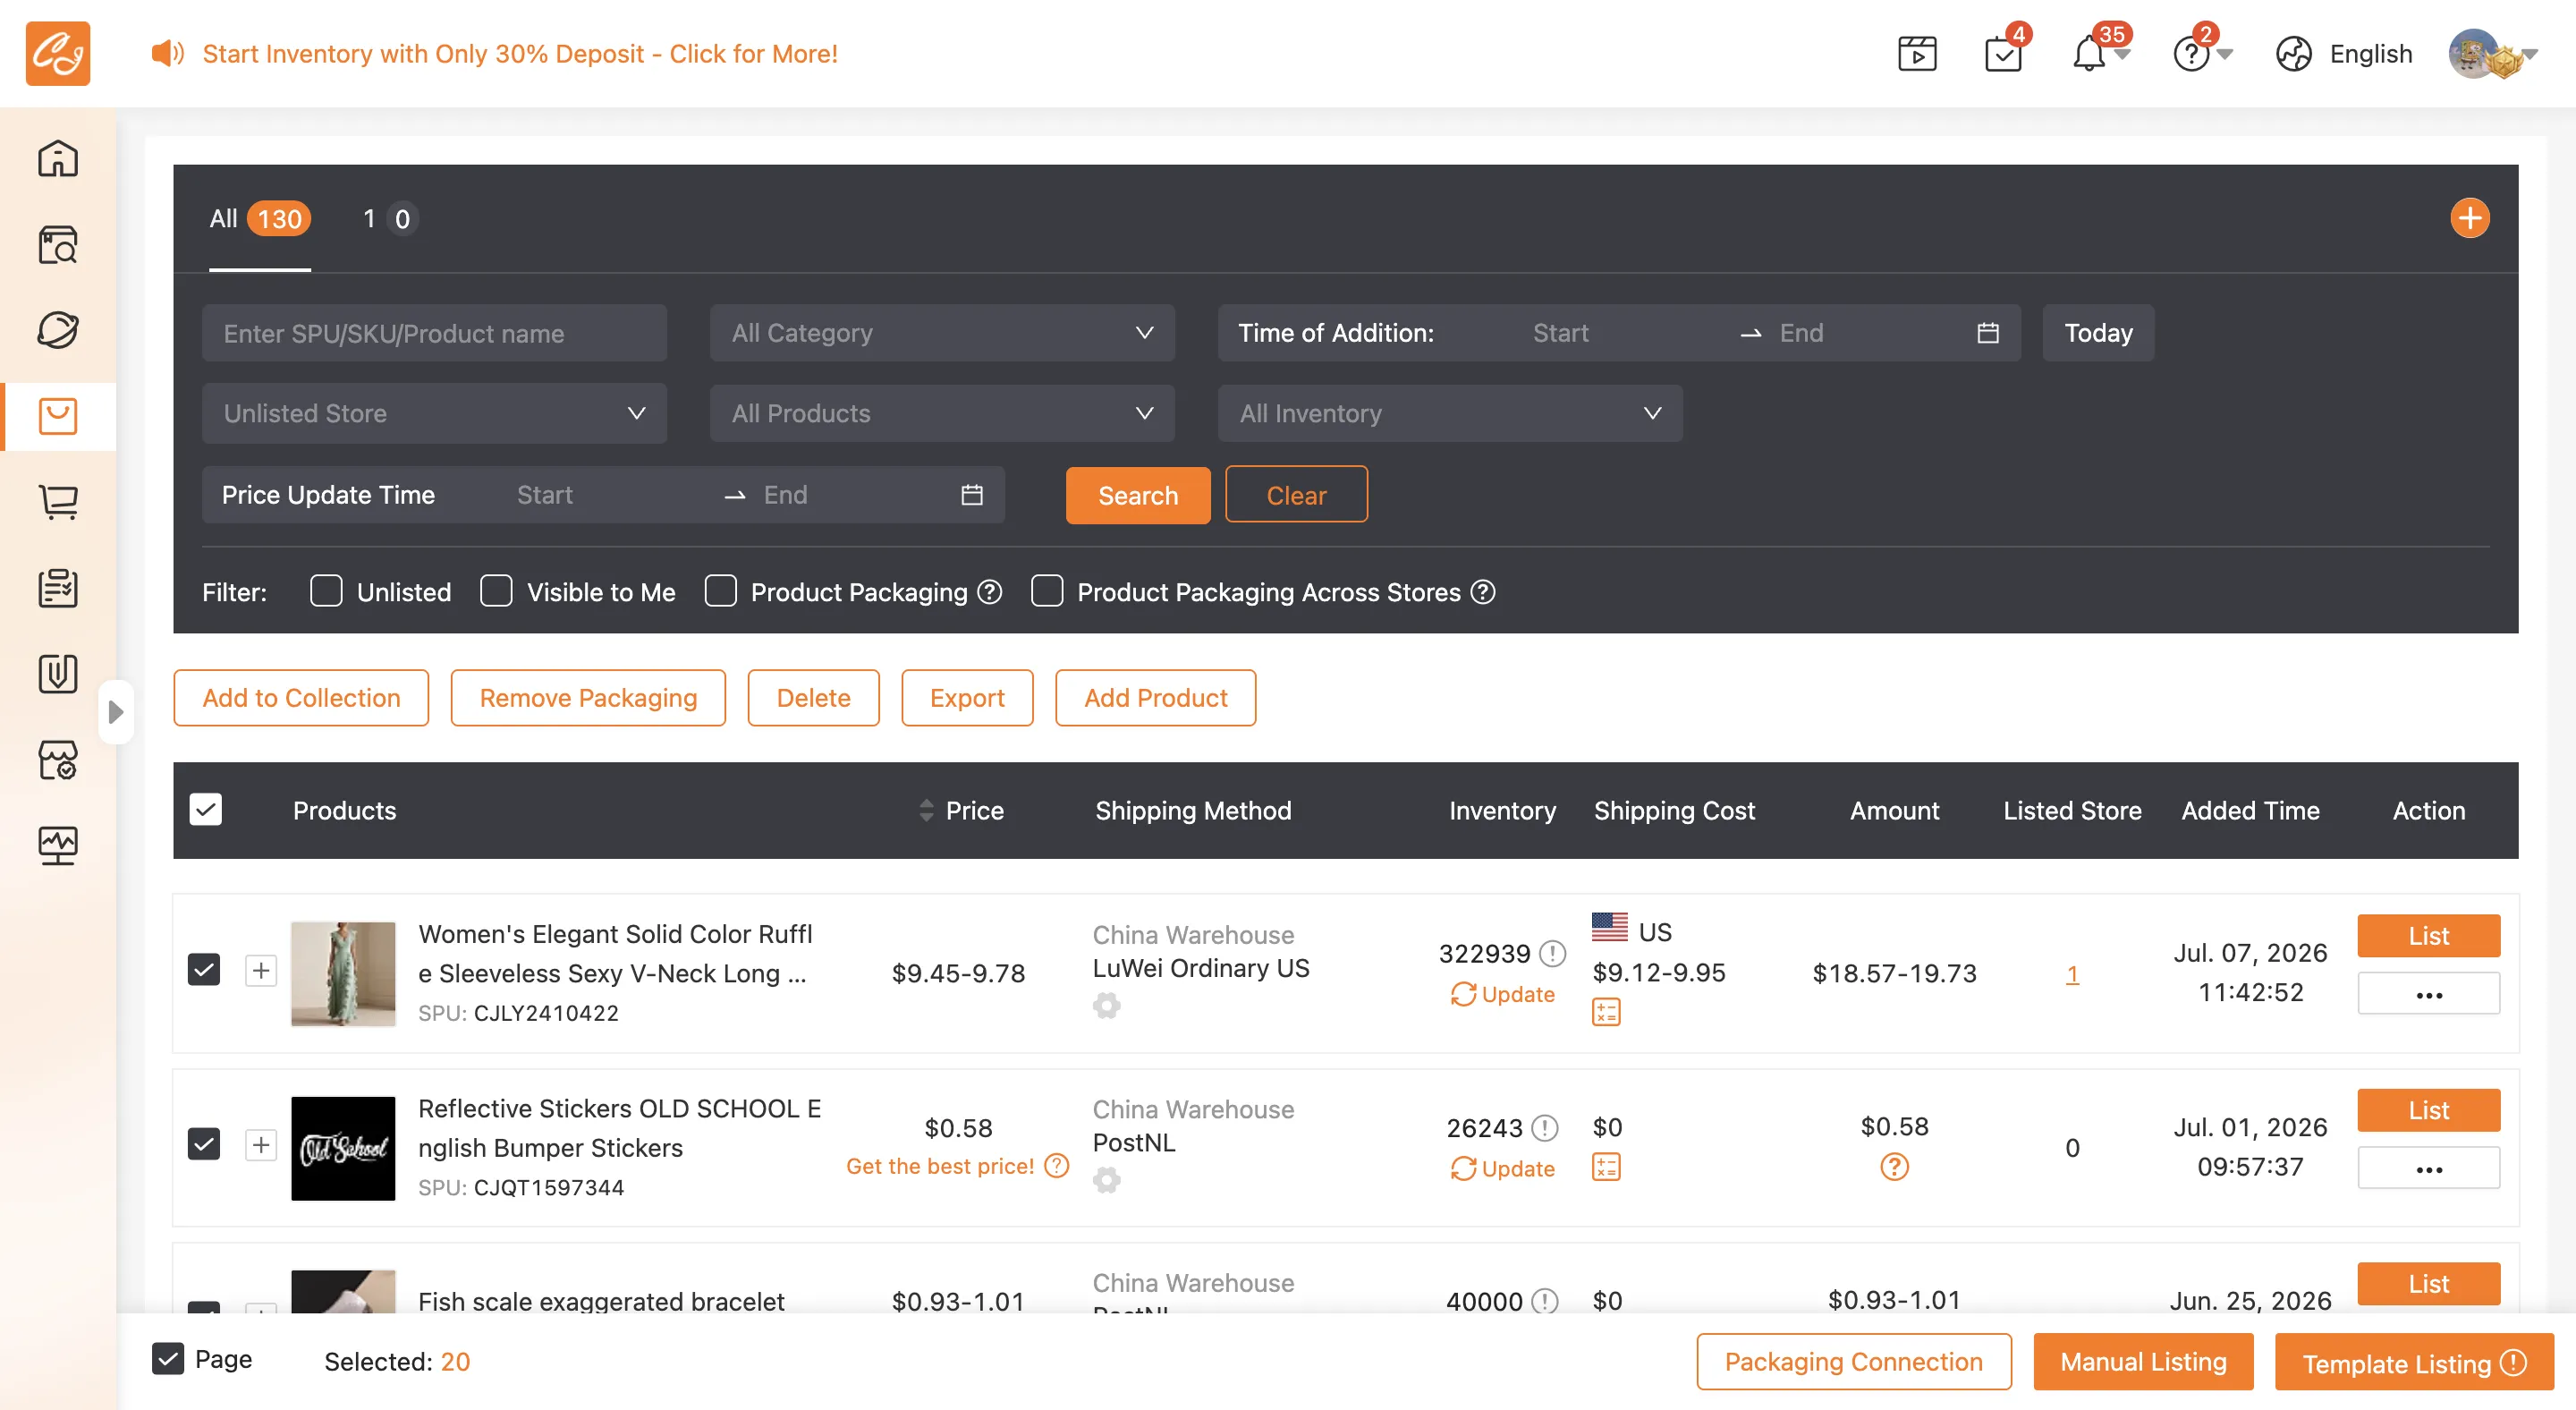Click the Search button
The height and width of the screenshot is (1410, 2576).
coord(1138,495)
